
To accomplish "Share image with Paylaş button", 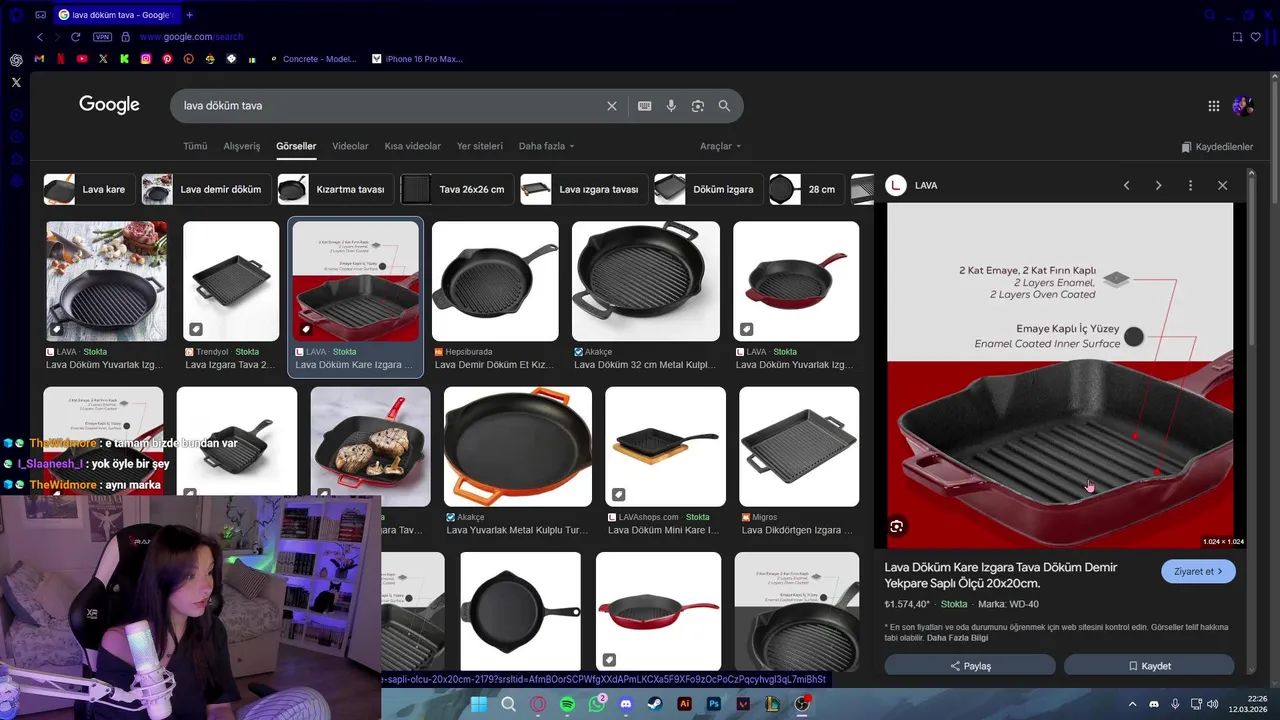I will pos(970,666).
